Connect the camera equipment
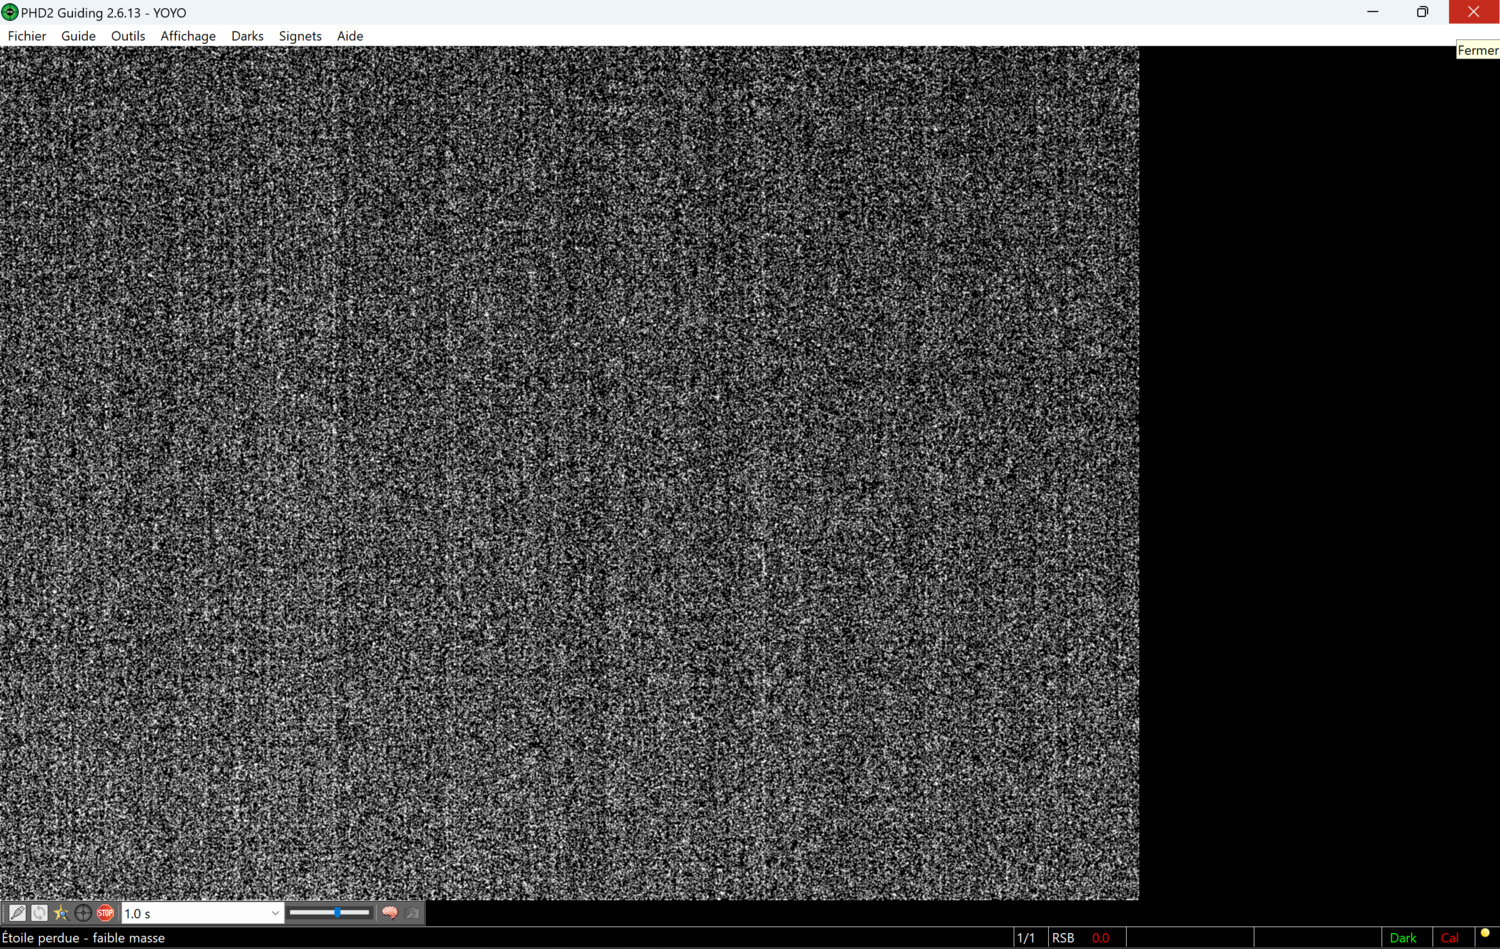Image resolution: width=1500 pixels, height=949 pixels. pos(17,912)
